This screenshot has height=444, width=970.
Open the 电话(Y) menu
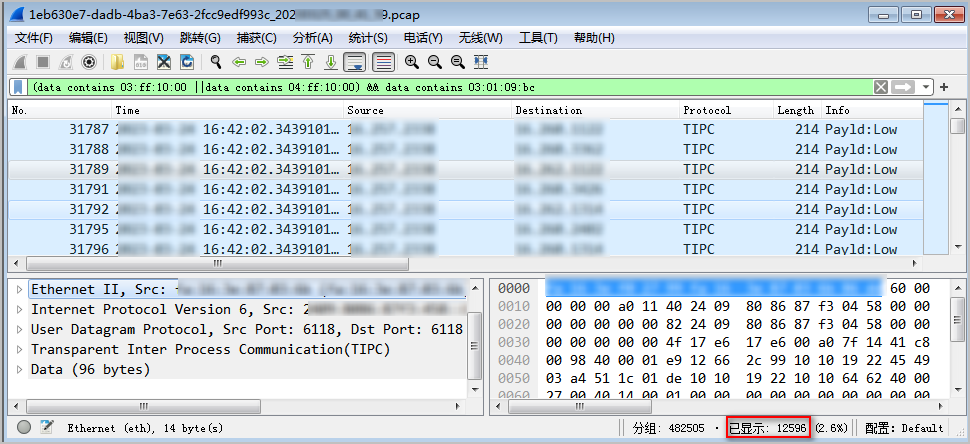[x=423, y=38]
